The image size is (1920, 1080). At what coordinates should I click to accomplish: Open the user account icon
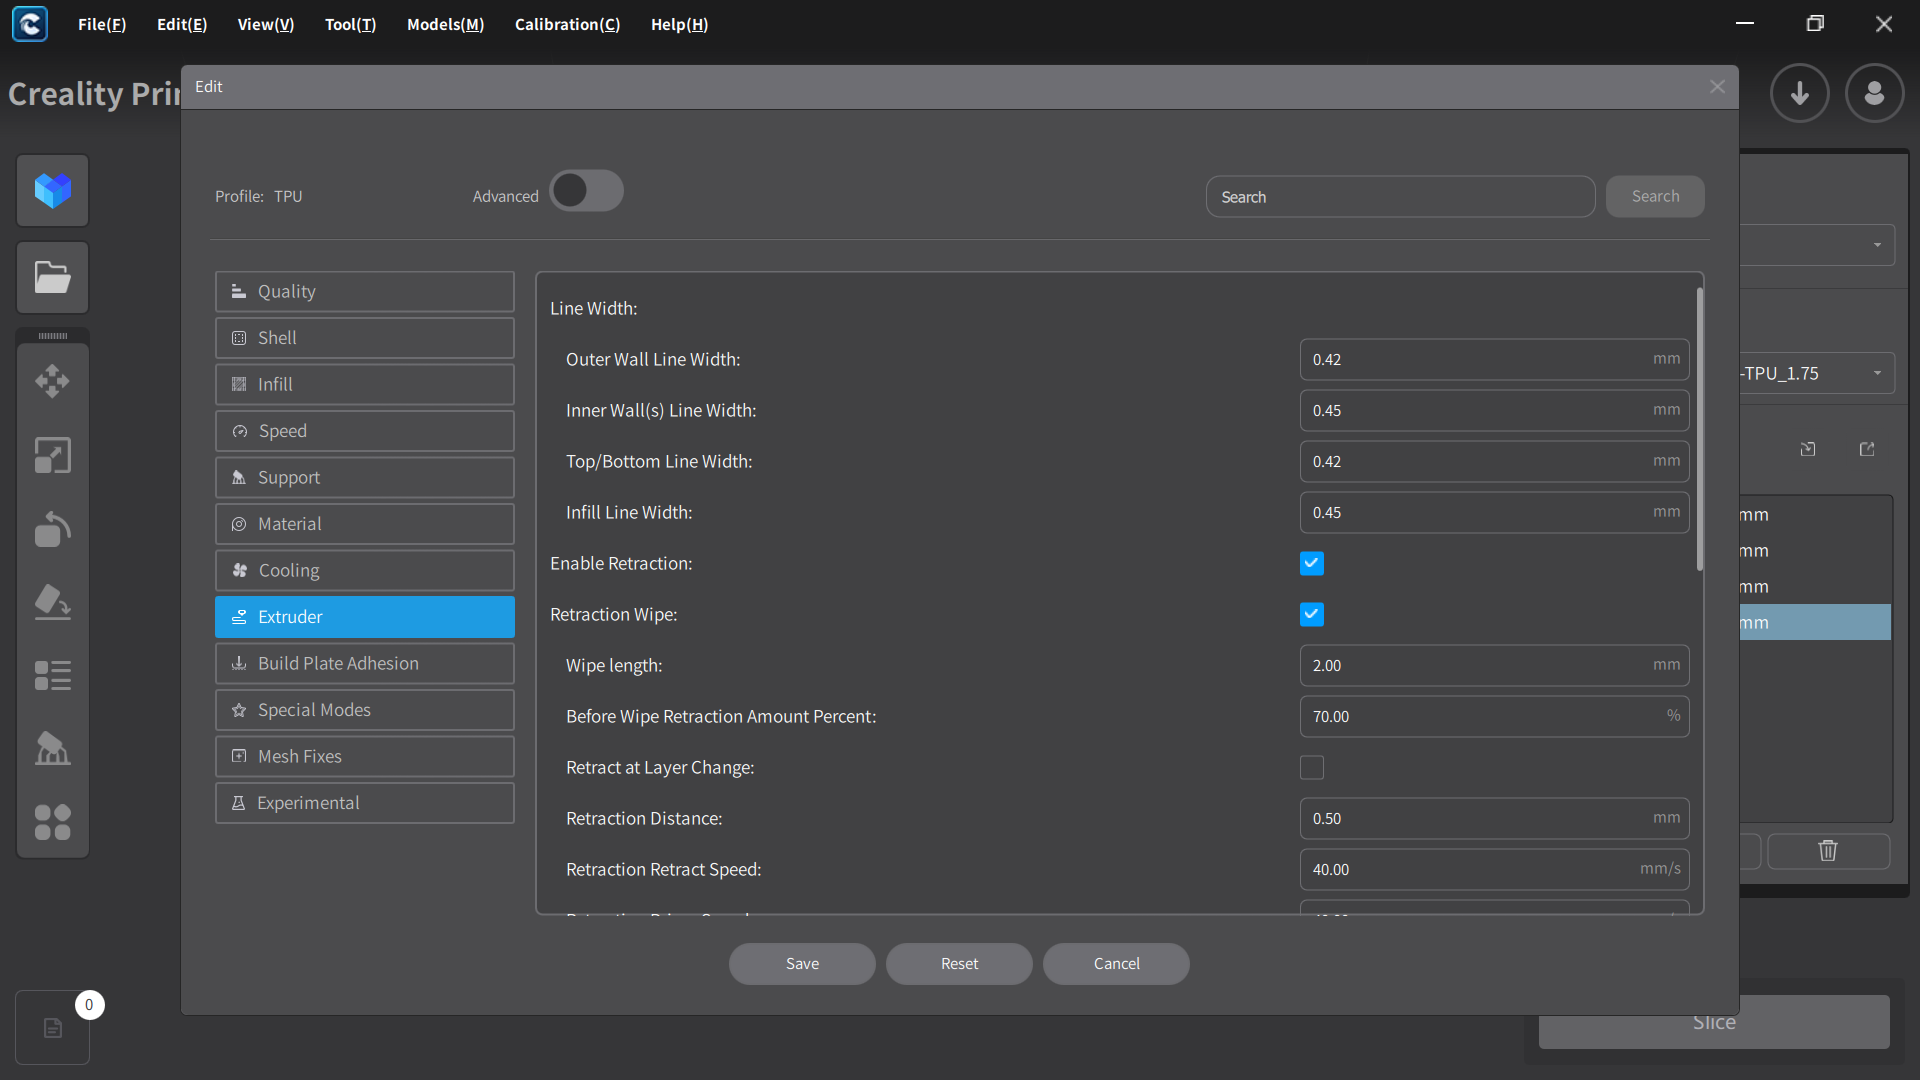coord(1875,94)
